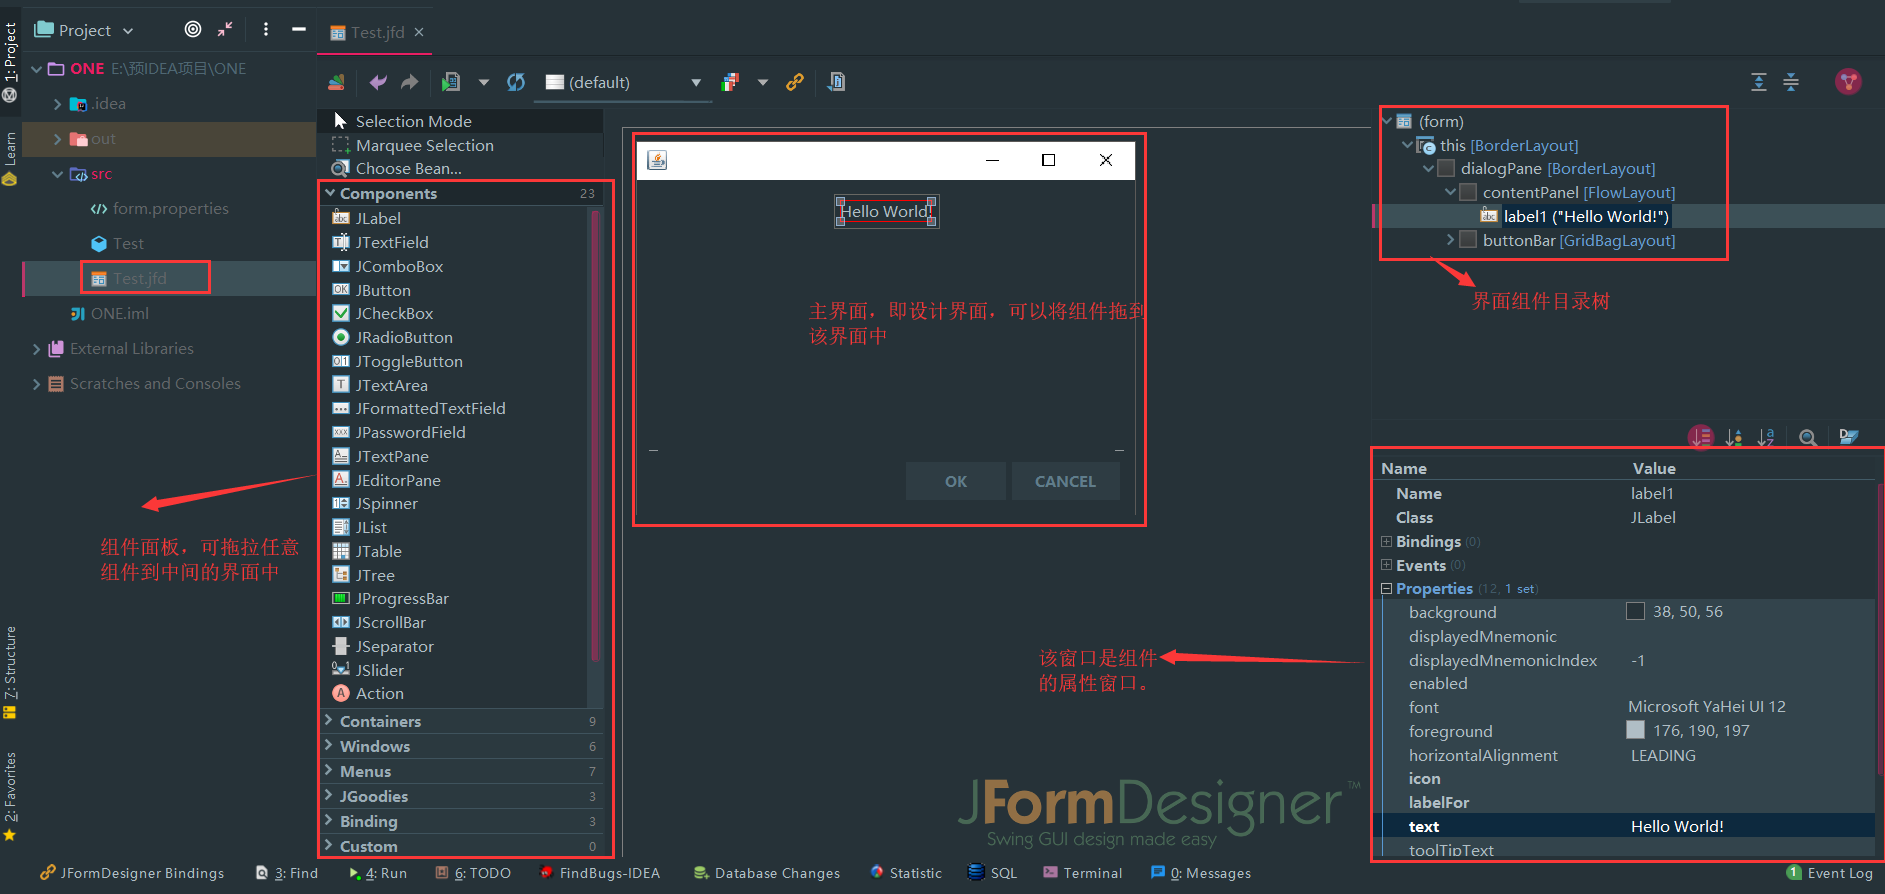Open the 3: Find tool window tab
The height and width of the screenshot is (894, 1885).
point(287,873)
